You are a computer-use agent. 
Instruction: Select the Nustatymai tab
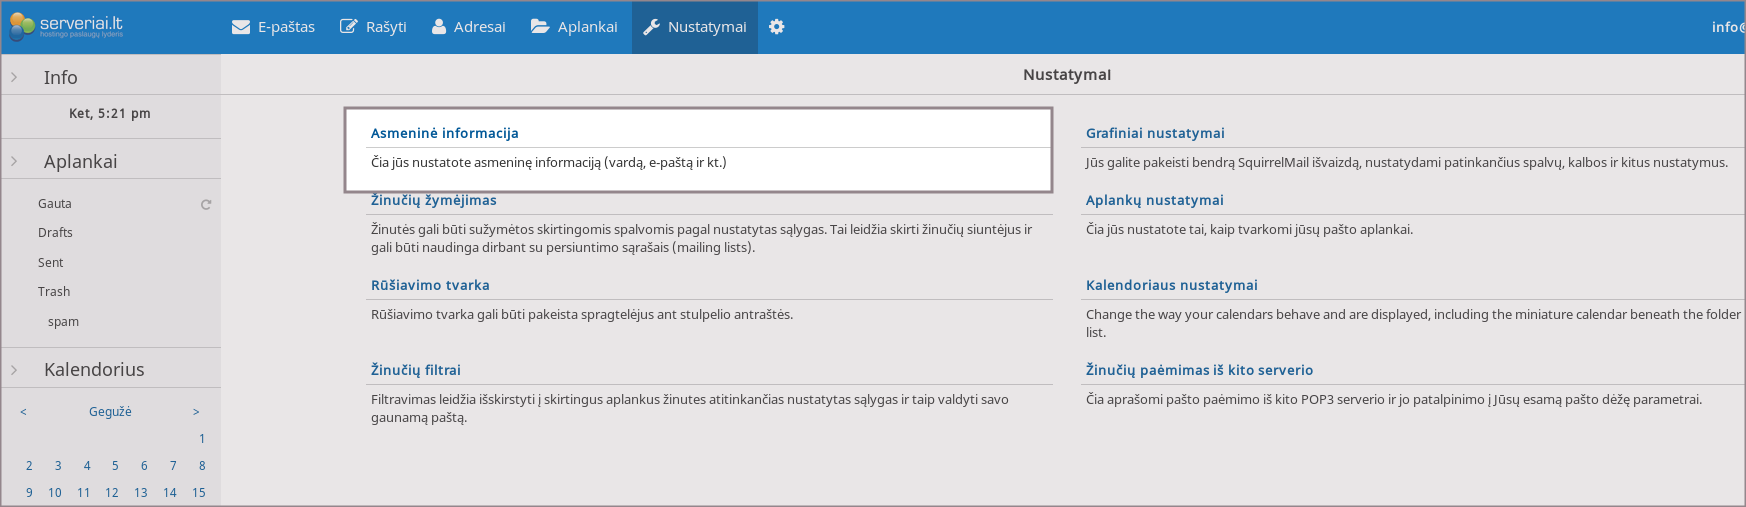[x=694, y=27]
